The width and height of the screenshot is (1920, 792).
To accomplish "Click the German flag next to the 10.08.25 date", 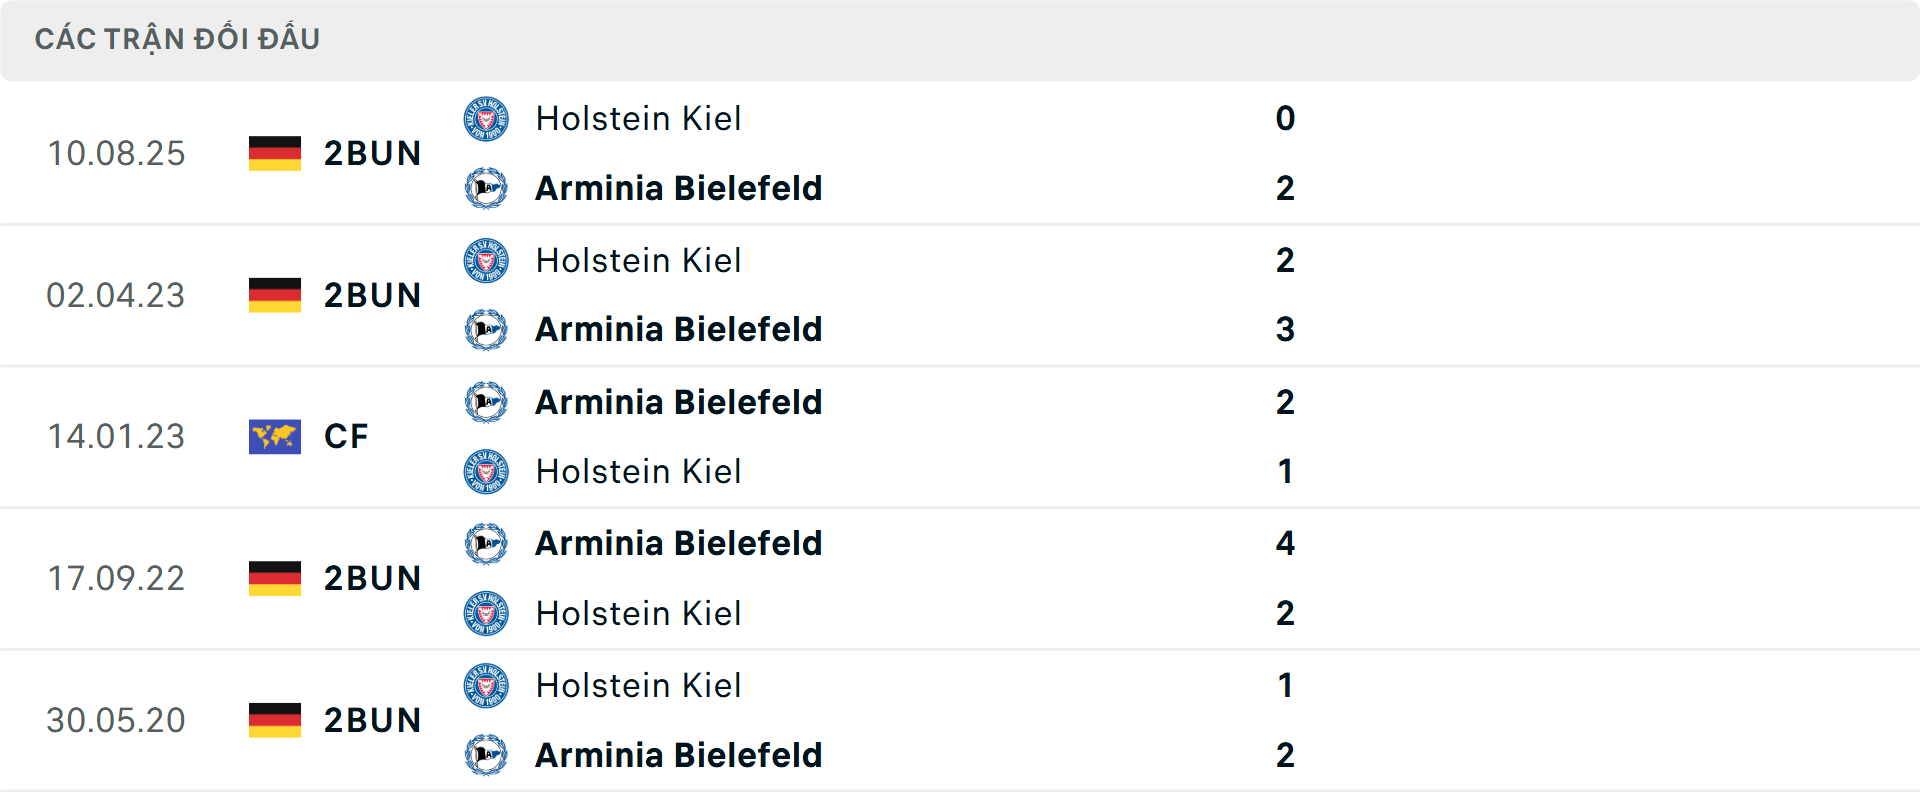I will coord(274,153).
